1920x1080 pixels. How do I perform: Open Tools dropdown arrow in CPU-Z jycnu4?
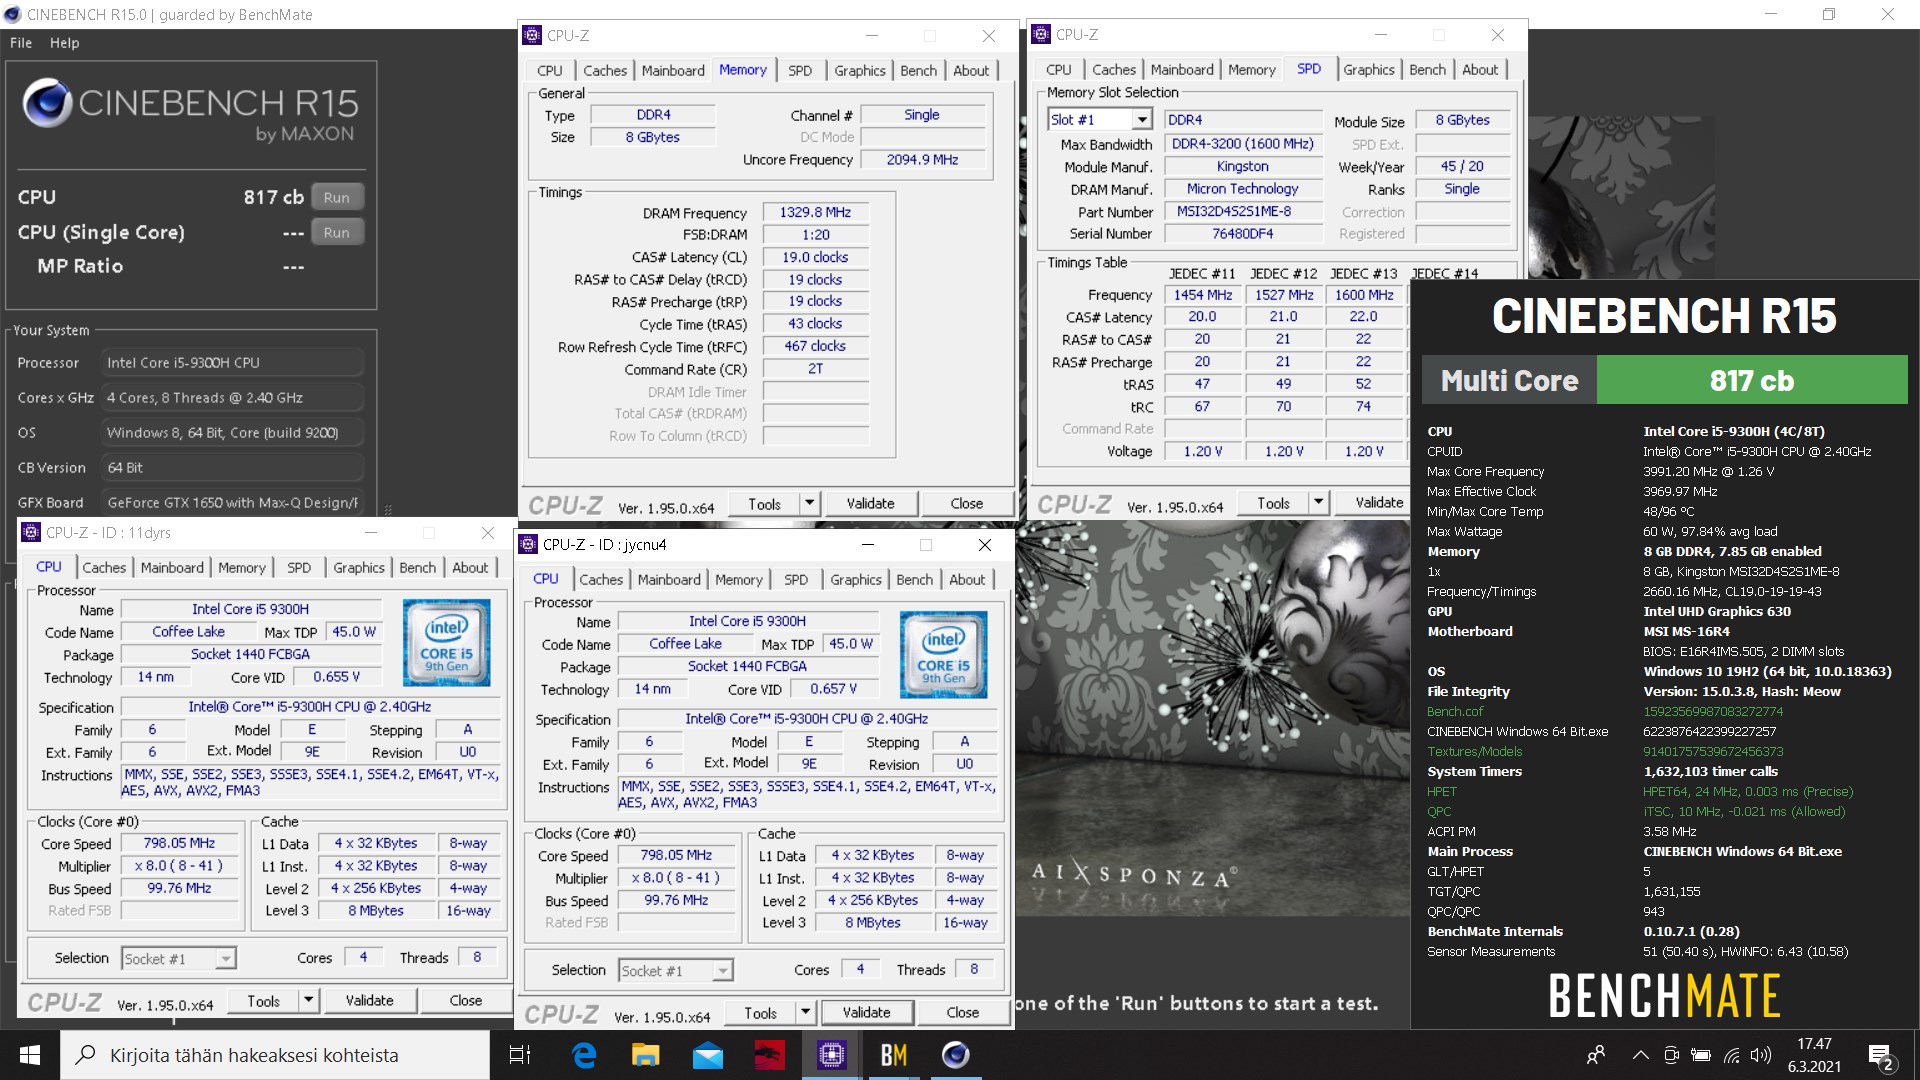[x=805, y=1012]
